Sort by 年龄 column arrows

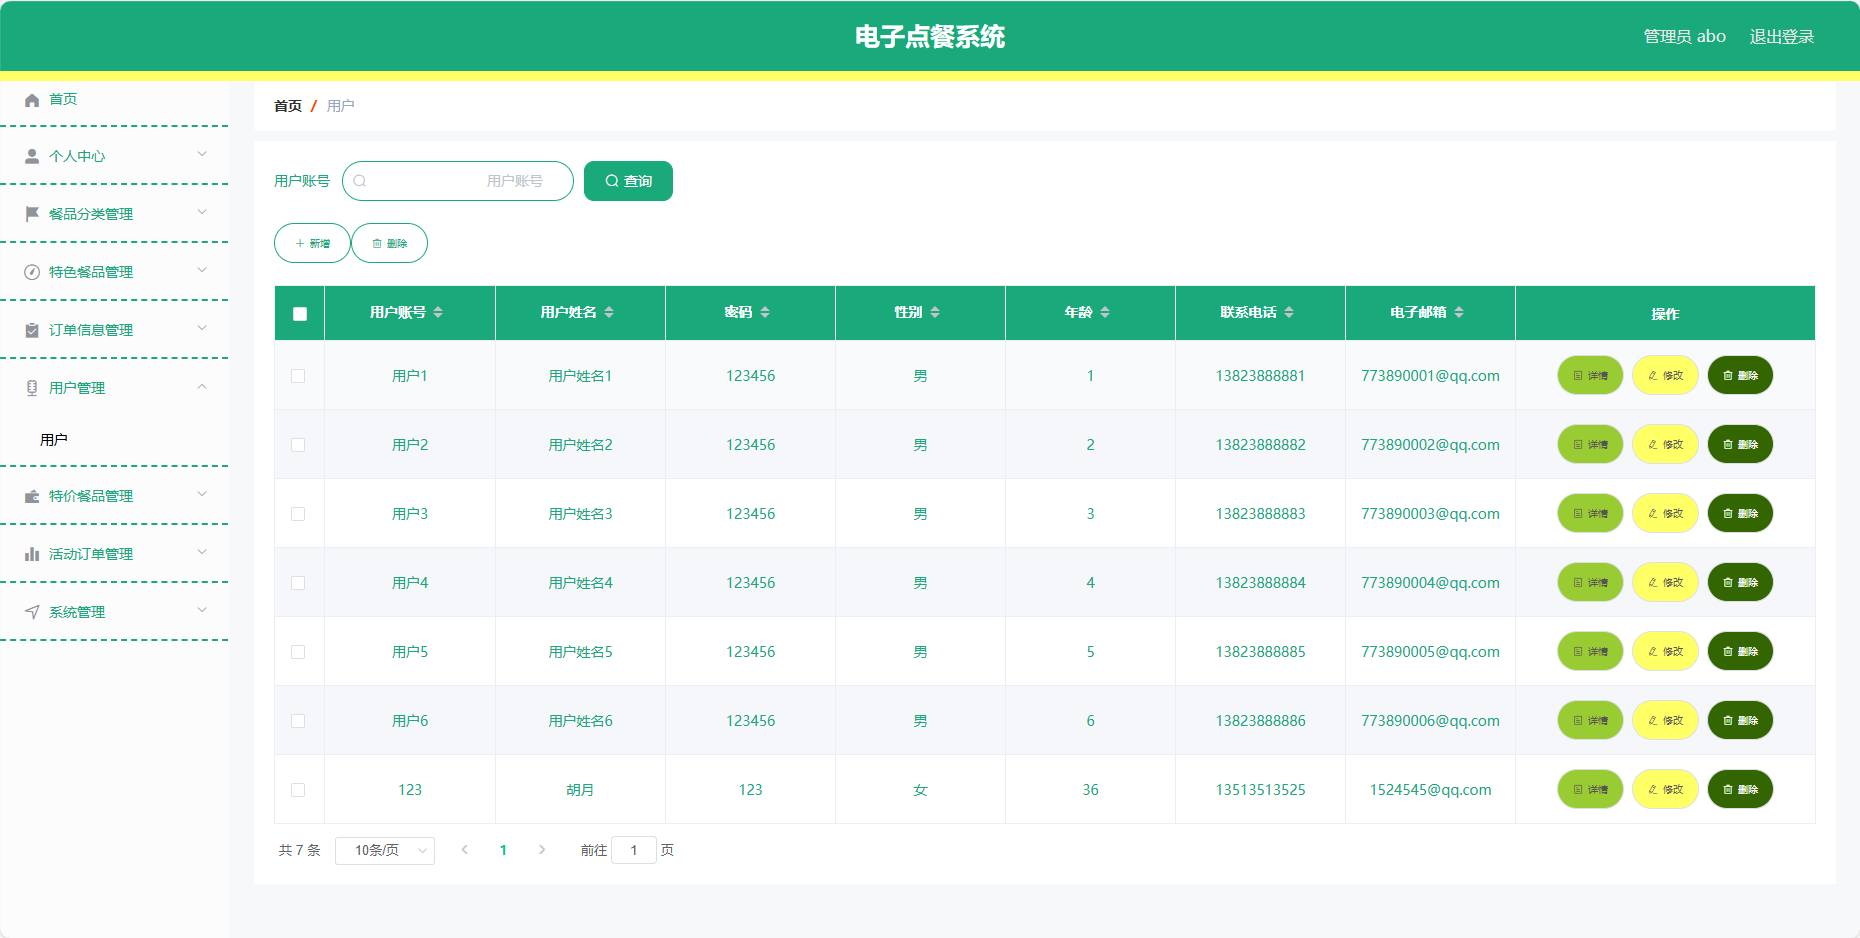1105,312
